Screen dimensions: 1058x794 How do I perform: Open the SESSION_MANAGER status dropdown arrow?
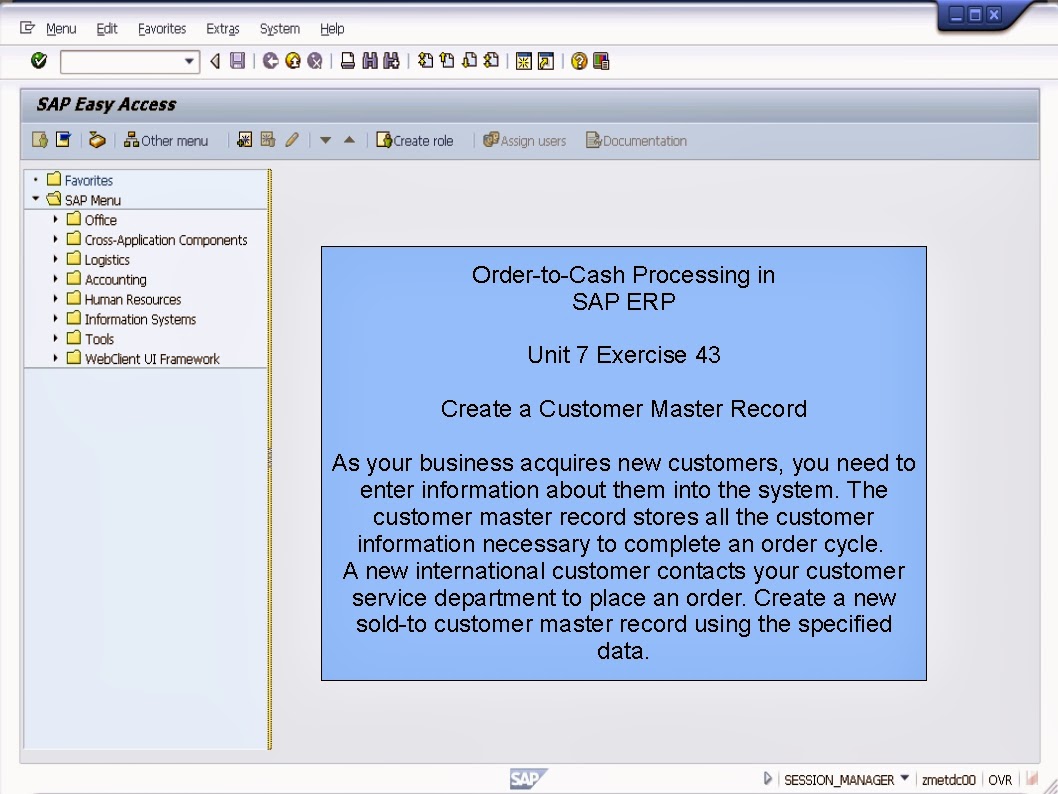904,778
